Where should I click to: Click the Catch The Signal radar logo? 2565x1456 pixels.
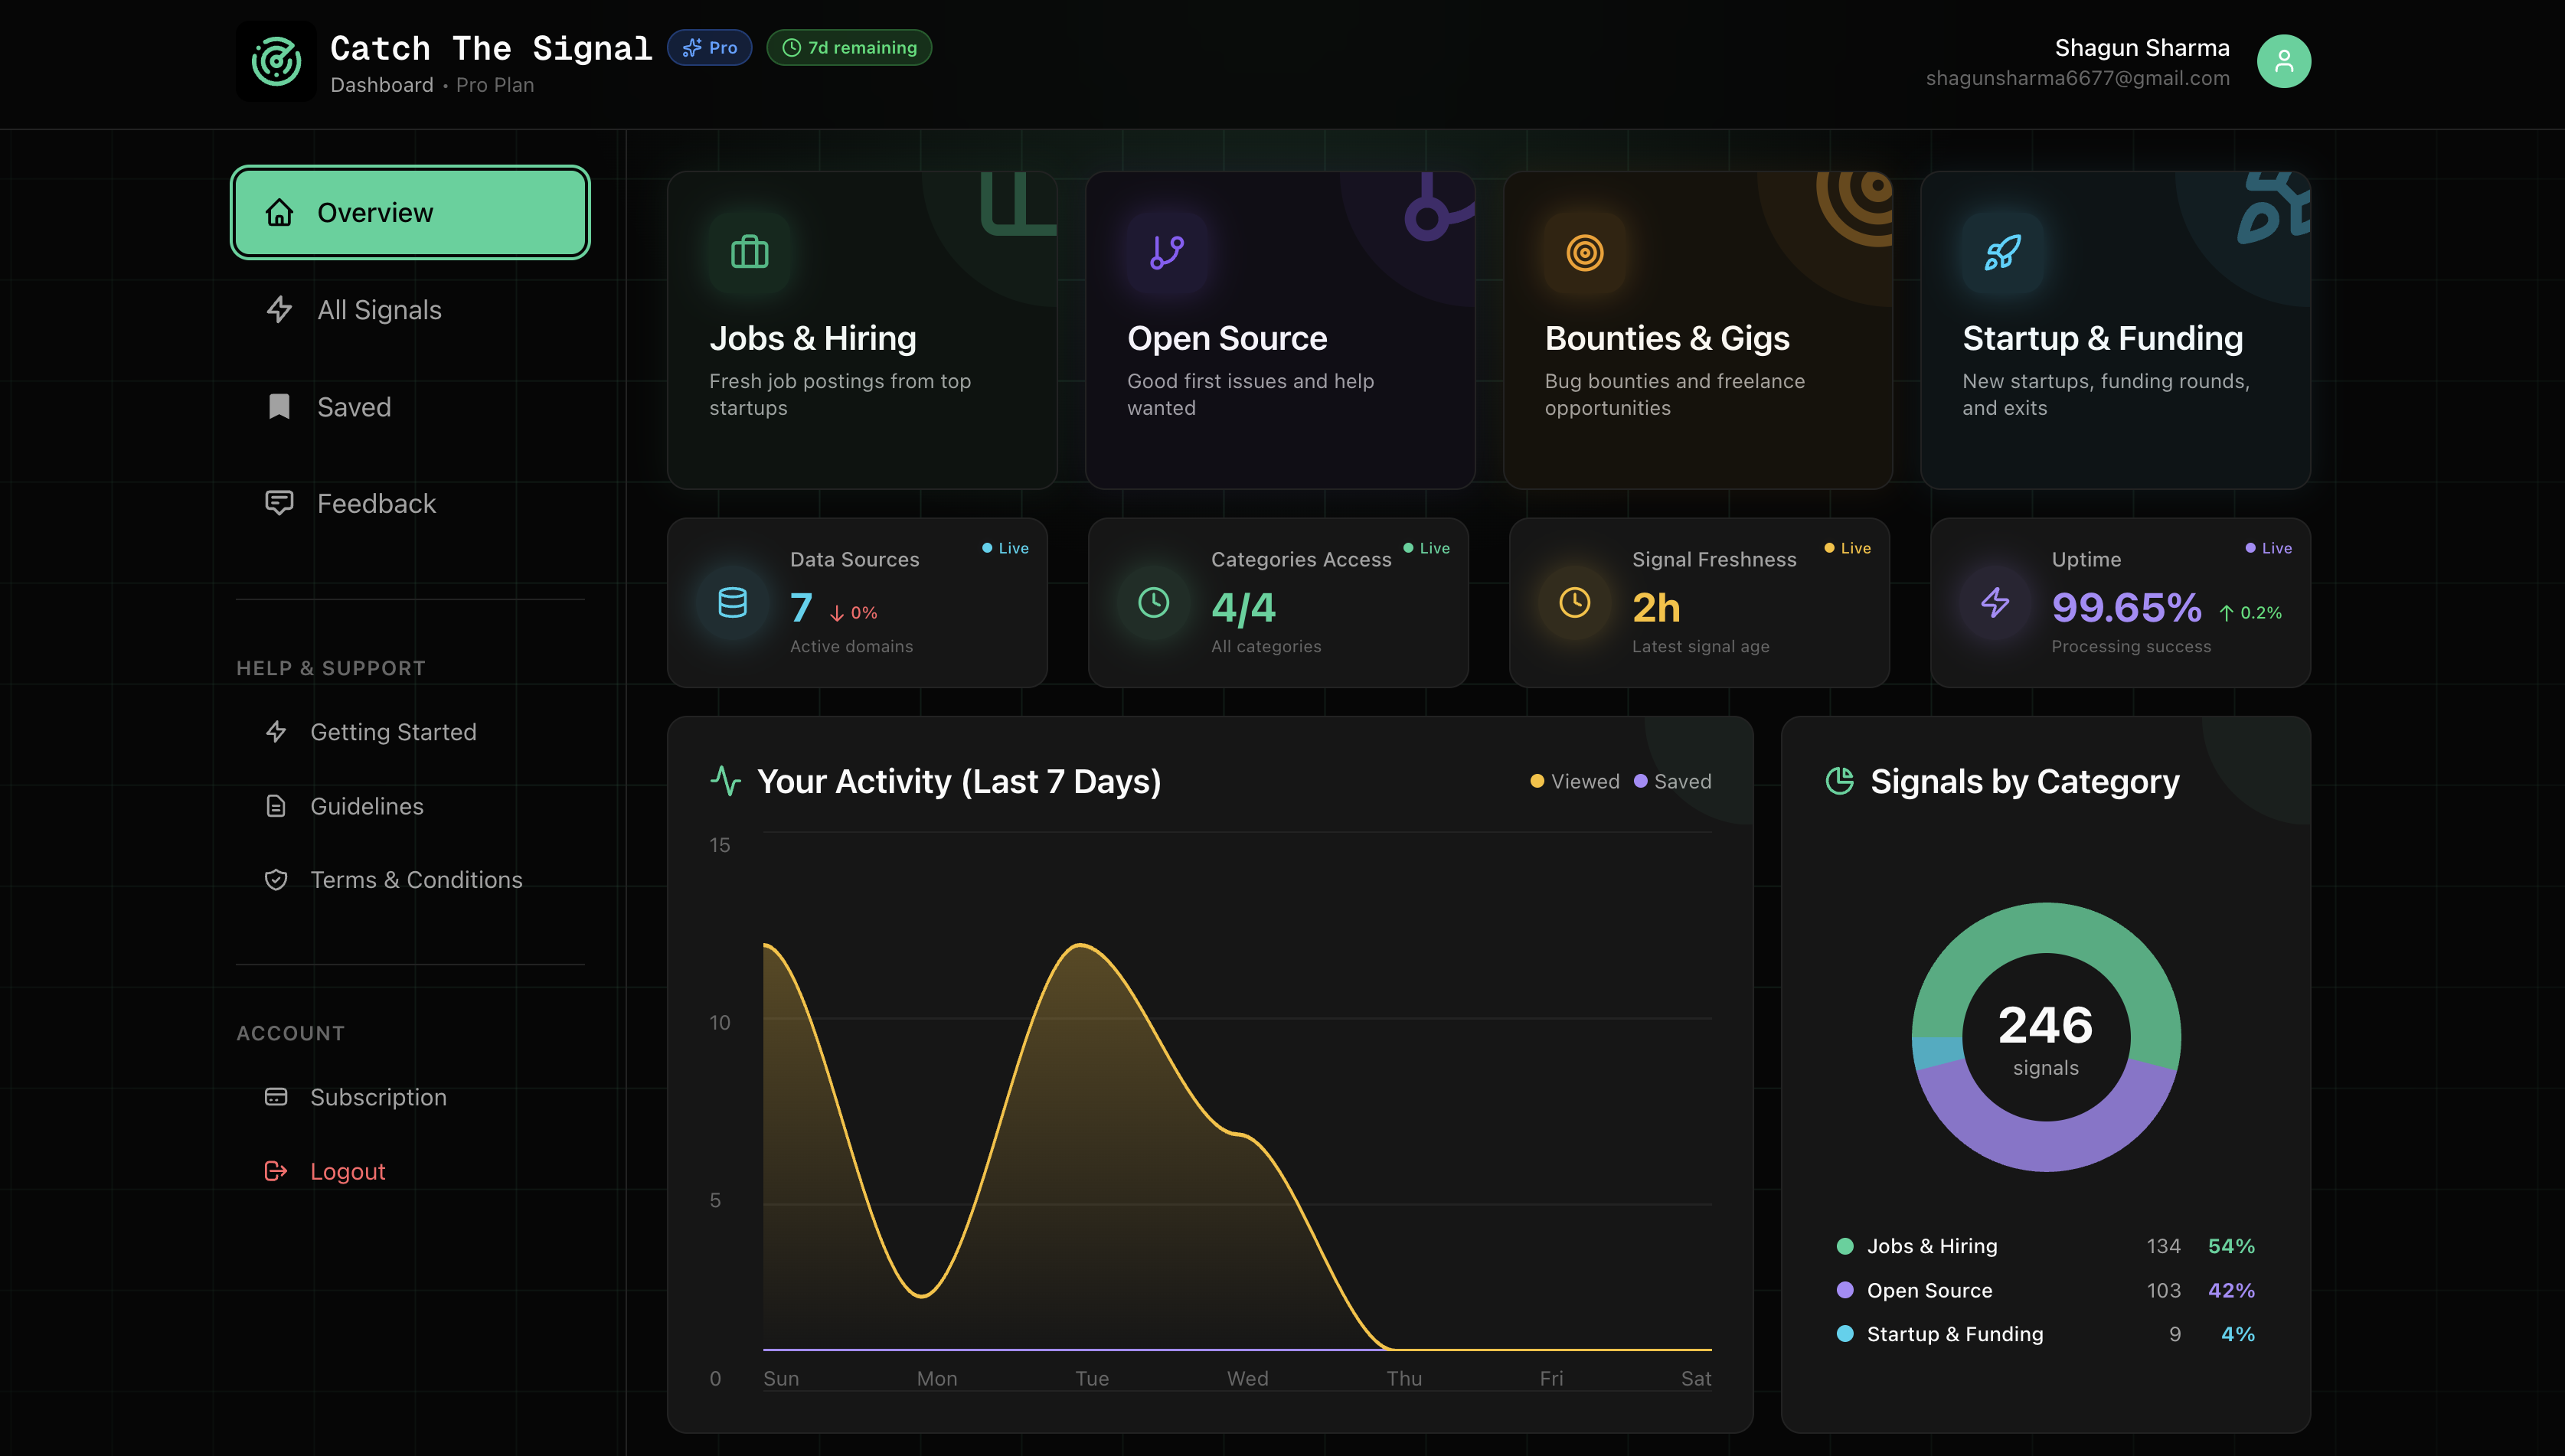tap(276, 62)
